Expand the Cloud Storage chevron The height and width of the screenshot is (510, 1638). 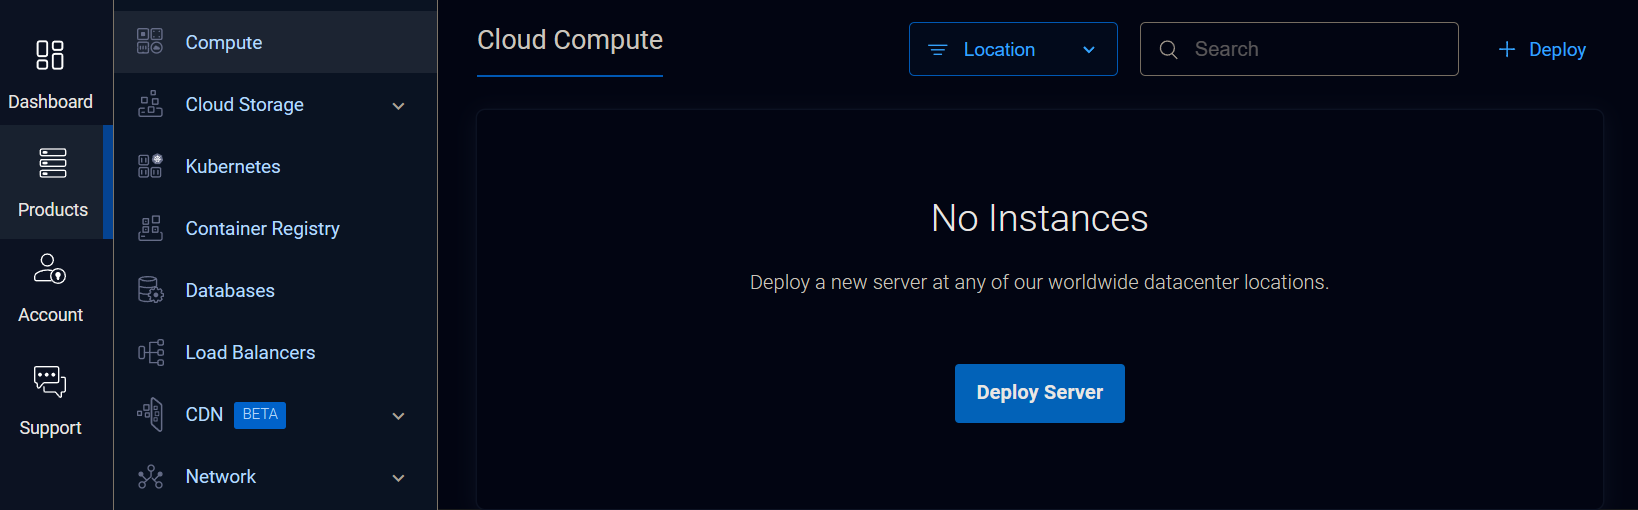pyautogui.click(x=398, y=105)
